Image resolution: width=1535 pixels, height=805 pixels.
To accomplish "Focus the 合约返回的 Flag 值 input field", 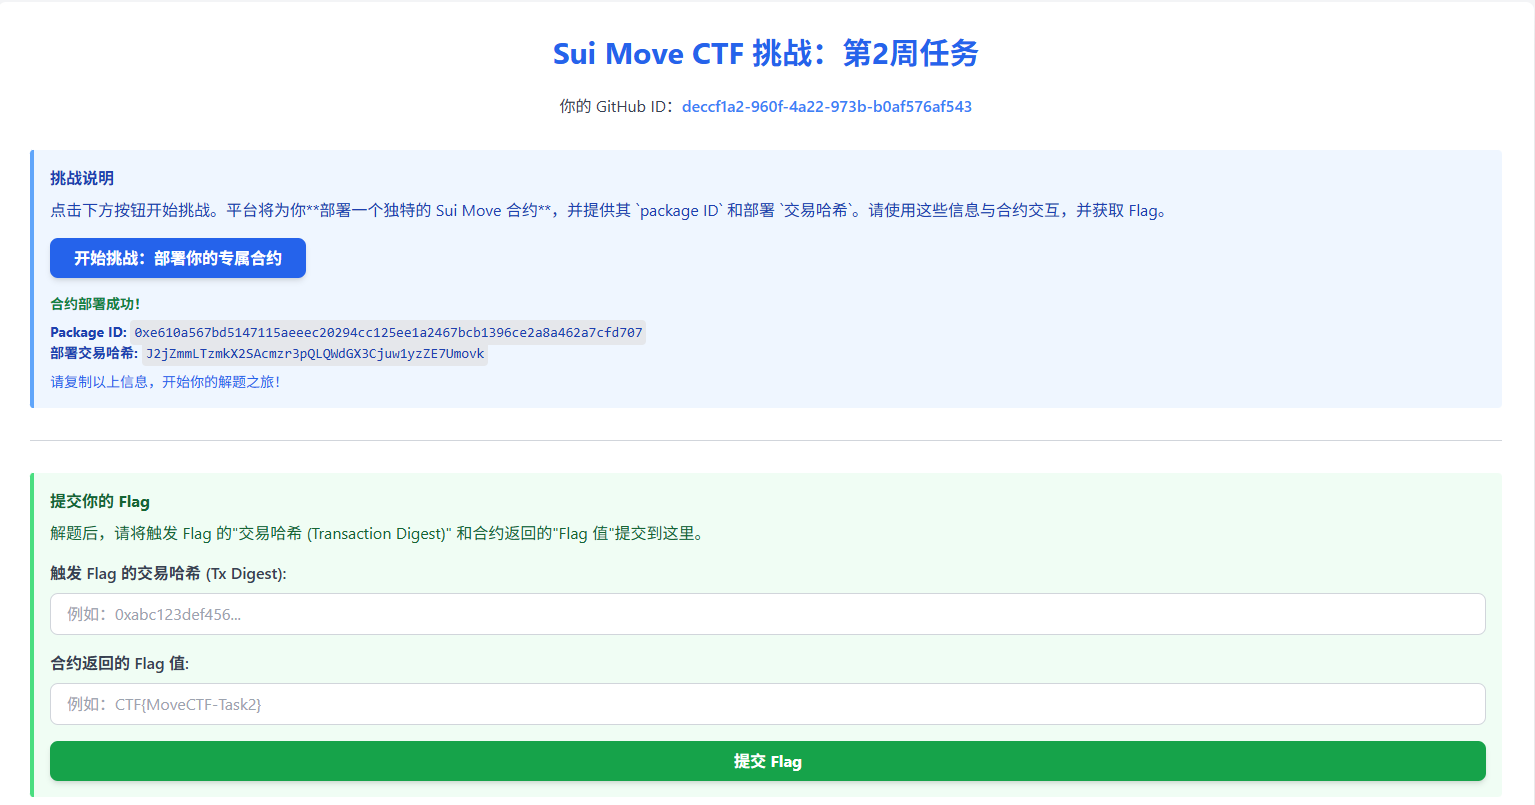I will 767,704.
